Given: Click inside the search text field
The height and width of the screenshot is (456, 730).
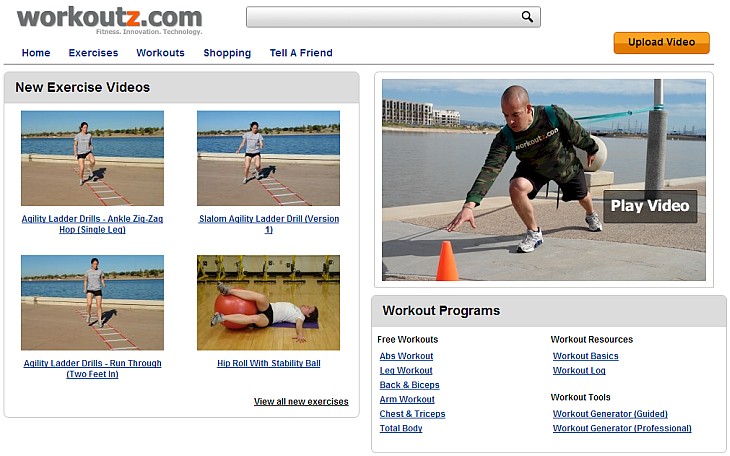Looking at the screenshot, I should pos(383,17).
